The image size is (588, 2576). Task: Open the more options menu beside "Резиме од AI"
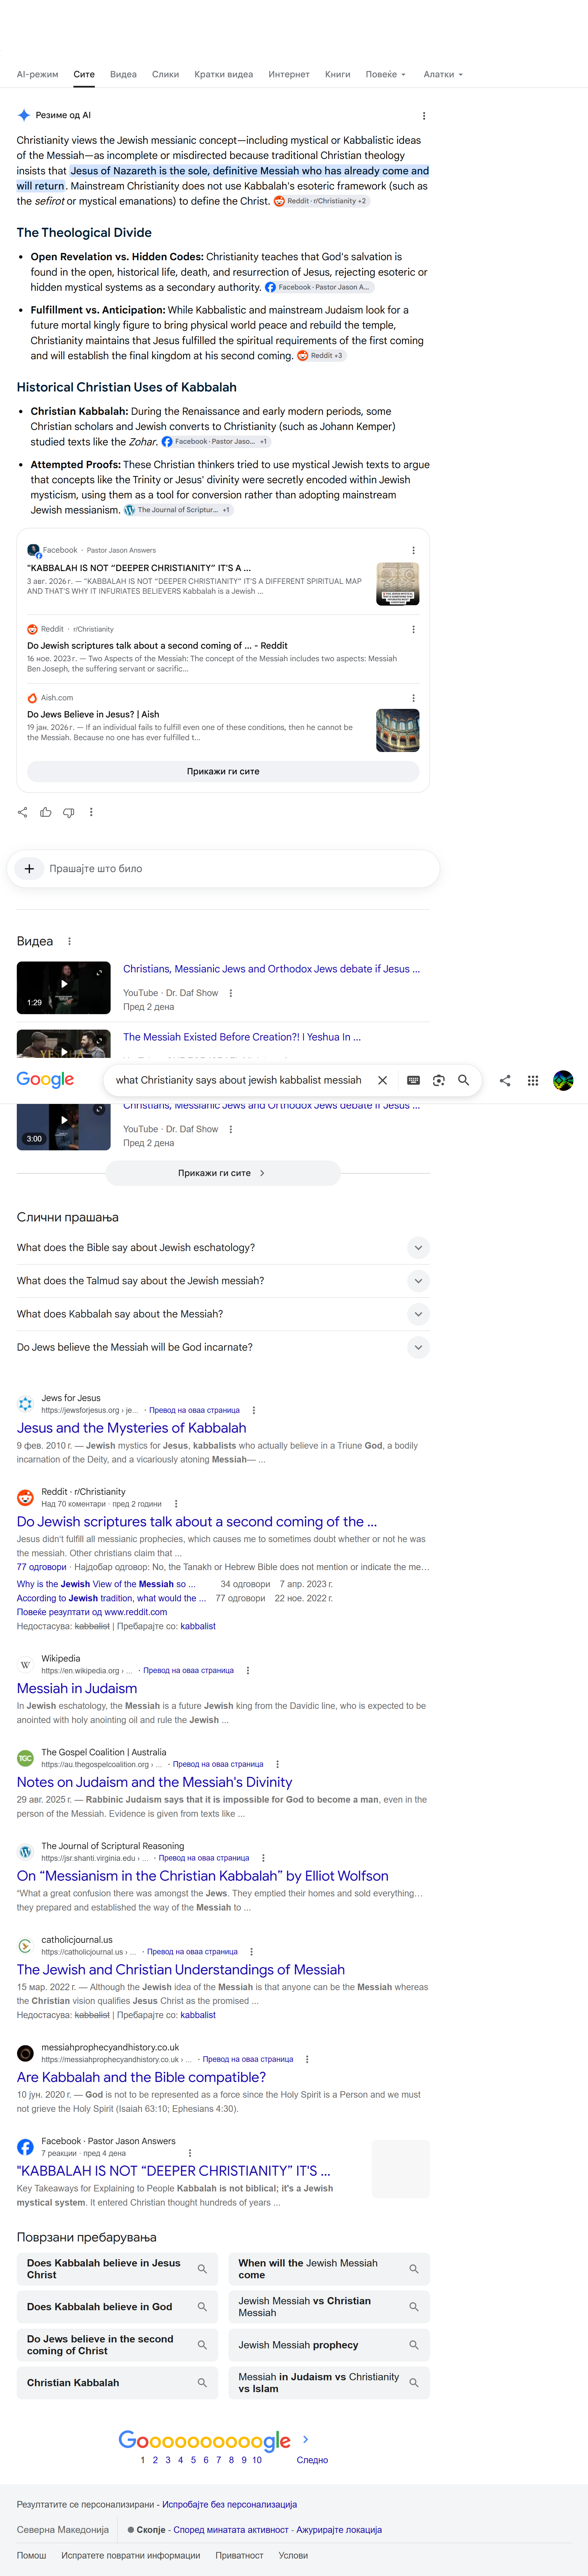[424, 116]
